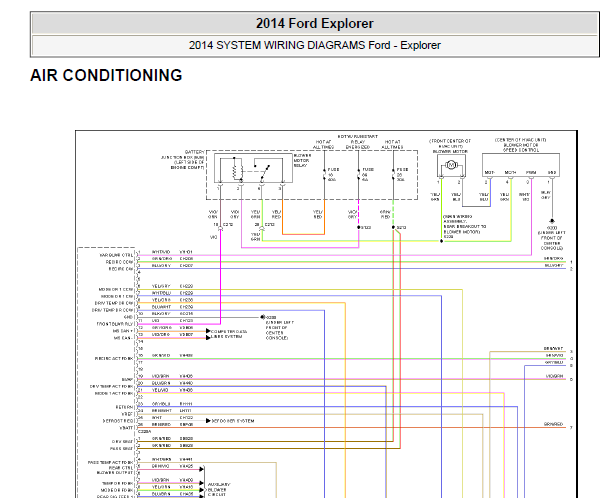Click the 'FRONT BLWR RLY' pin label

point(115,324)
